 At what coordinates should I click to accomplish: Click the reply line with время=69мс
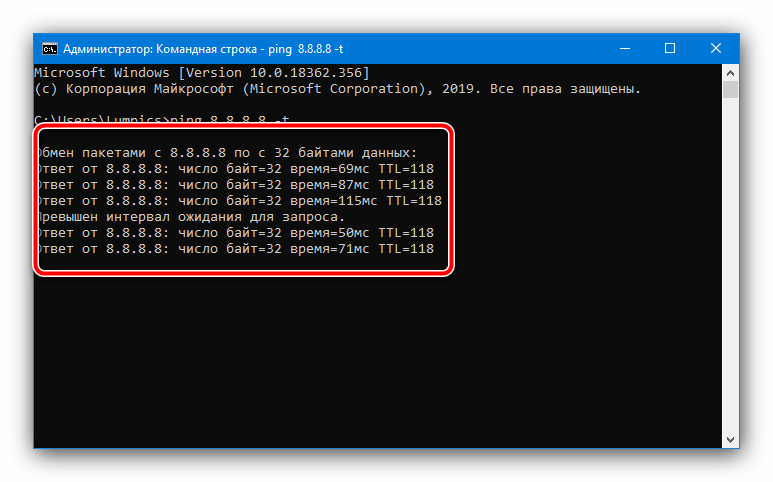pyautogui.click(x=236, y=169)
